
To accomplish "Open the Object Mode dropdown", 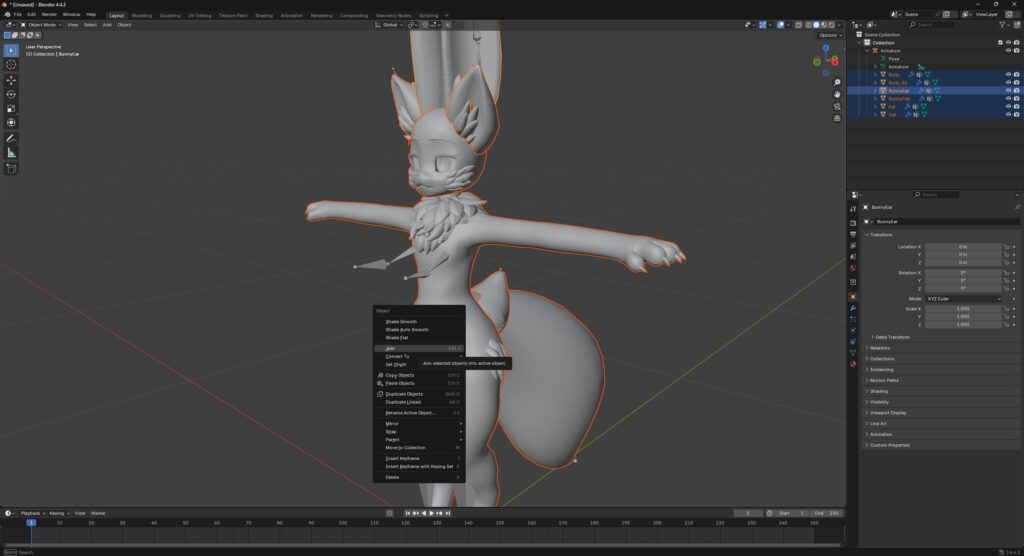I will 44,25.
